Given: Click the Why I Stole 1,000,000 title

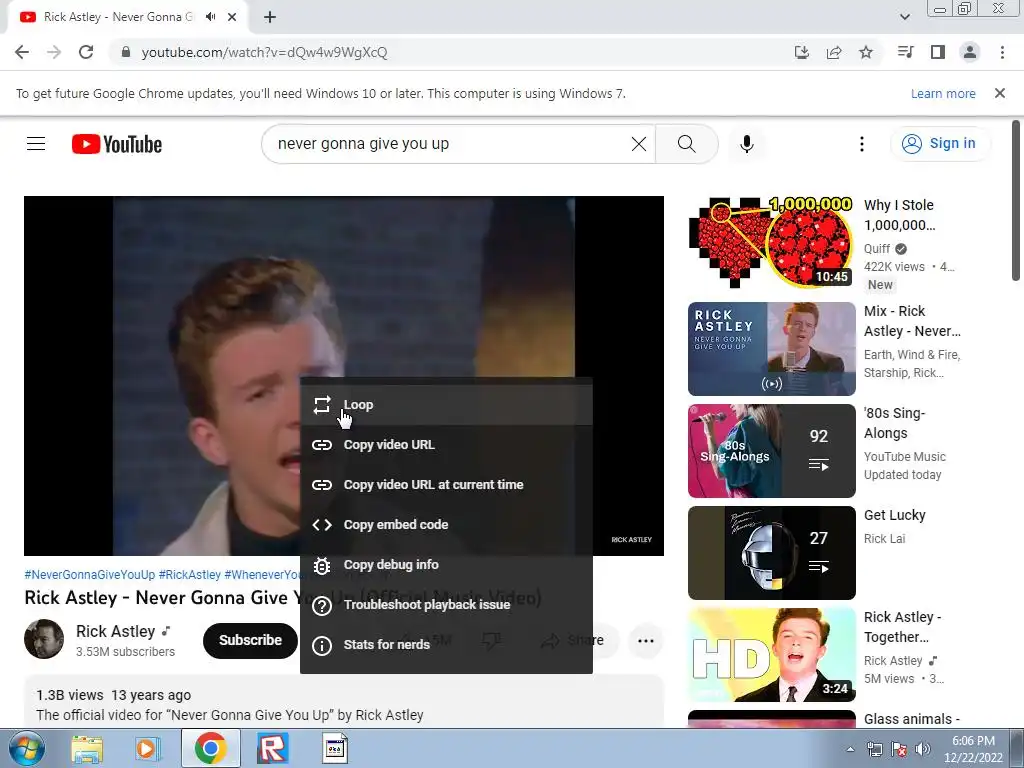Looking at the screenshot, I should 899,215.
